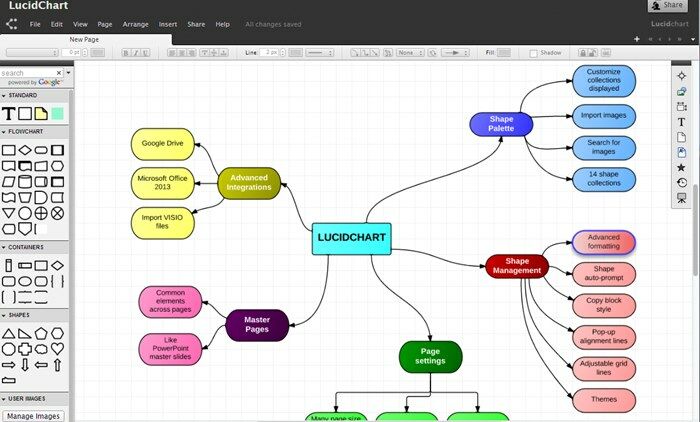The image size is (700, 422).
Task: Toggle underline text formatting
Action: (146, 53)
